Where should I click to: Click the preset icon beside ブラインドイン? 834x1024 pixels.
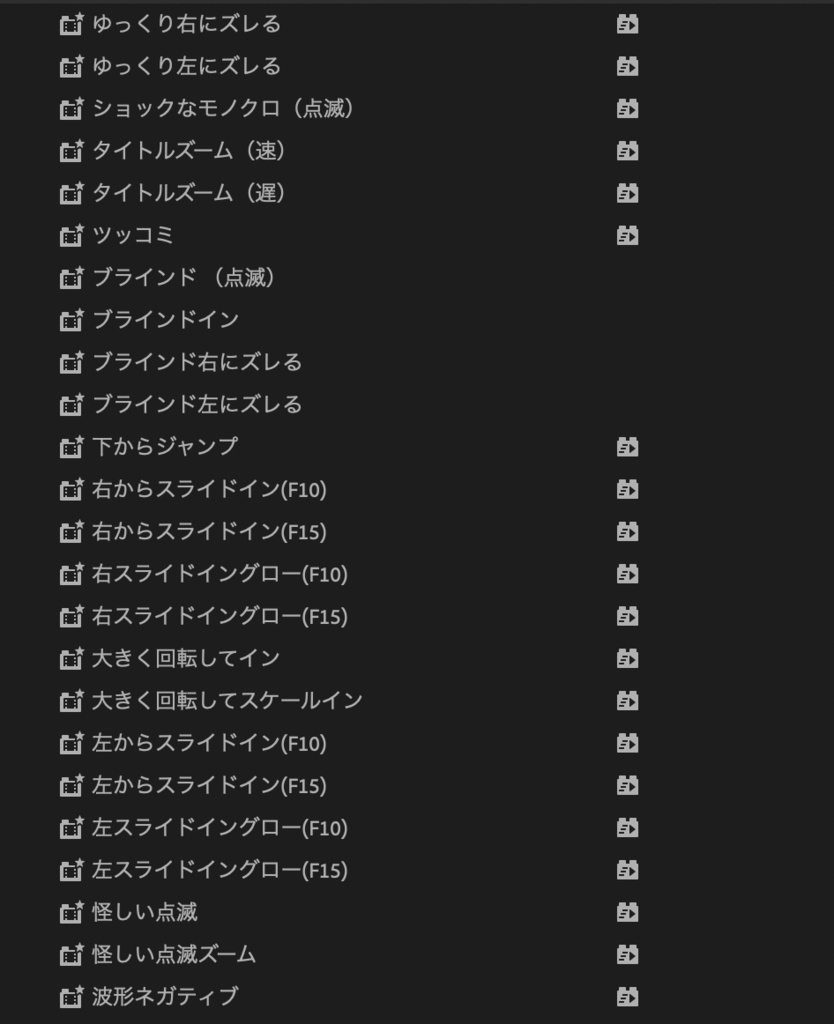pyautogui.click(x=71, y=320)
